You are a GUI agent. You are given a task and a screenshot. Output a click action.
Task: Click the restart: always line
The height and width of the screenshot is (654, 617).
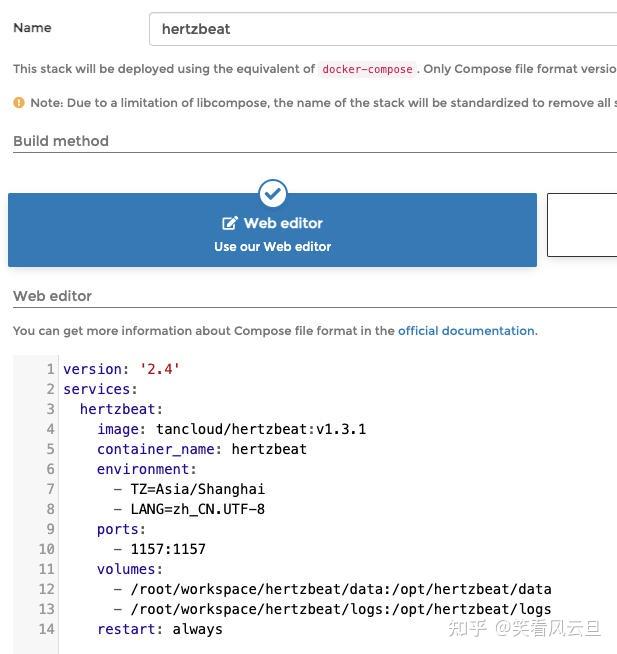(160, 629)
